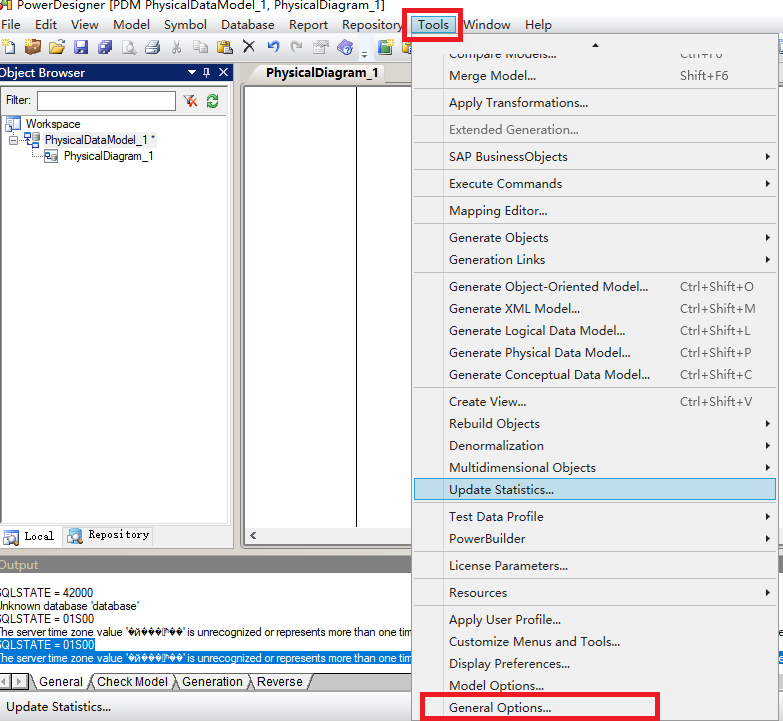Click the Save floppy disk icon
783x721 pixels.
coord(81,47)
